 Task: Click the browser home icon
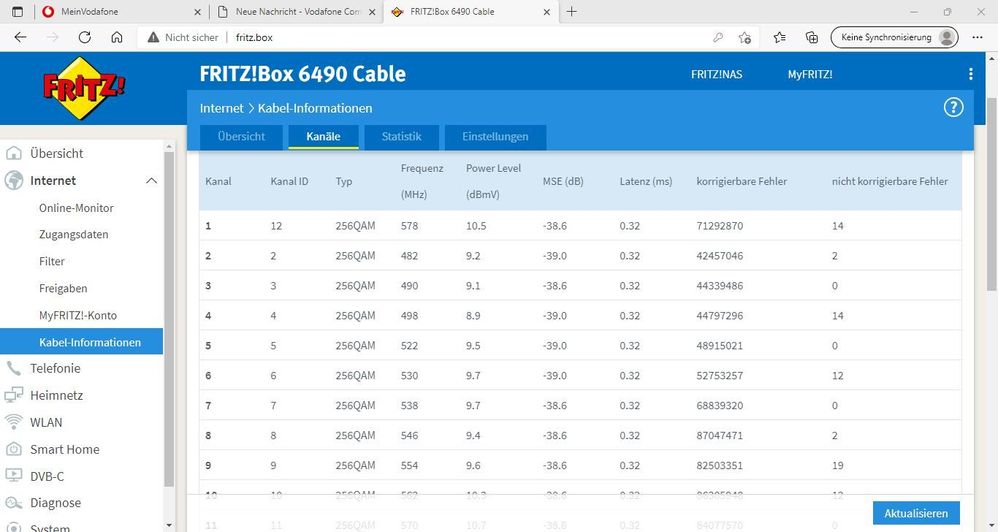(x=116, y=38)
